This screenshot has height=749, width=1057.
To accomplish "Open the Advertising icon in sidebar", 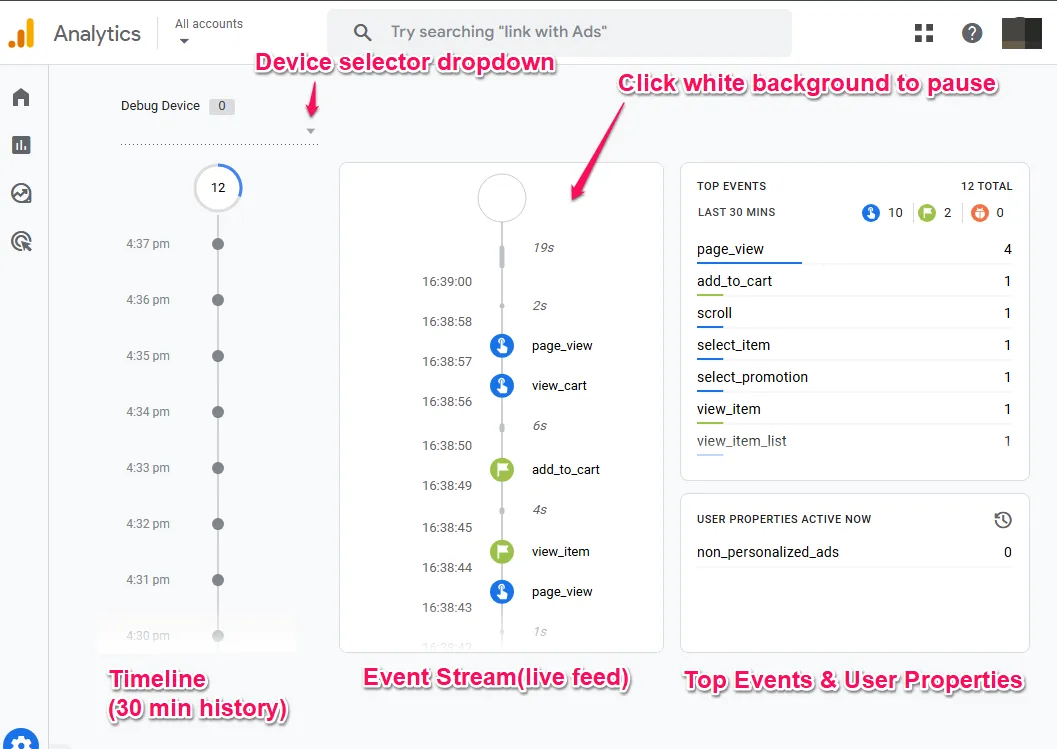I will [21, 241].
